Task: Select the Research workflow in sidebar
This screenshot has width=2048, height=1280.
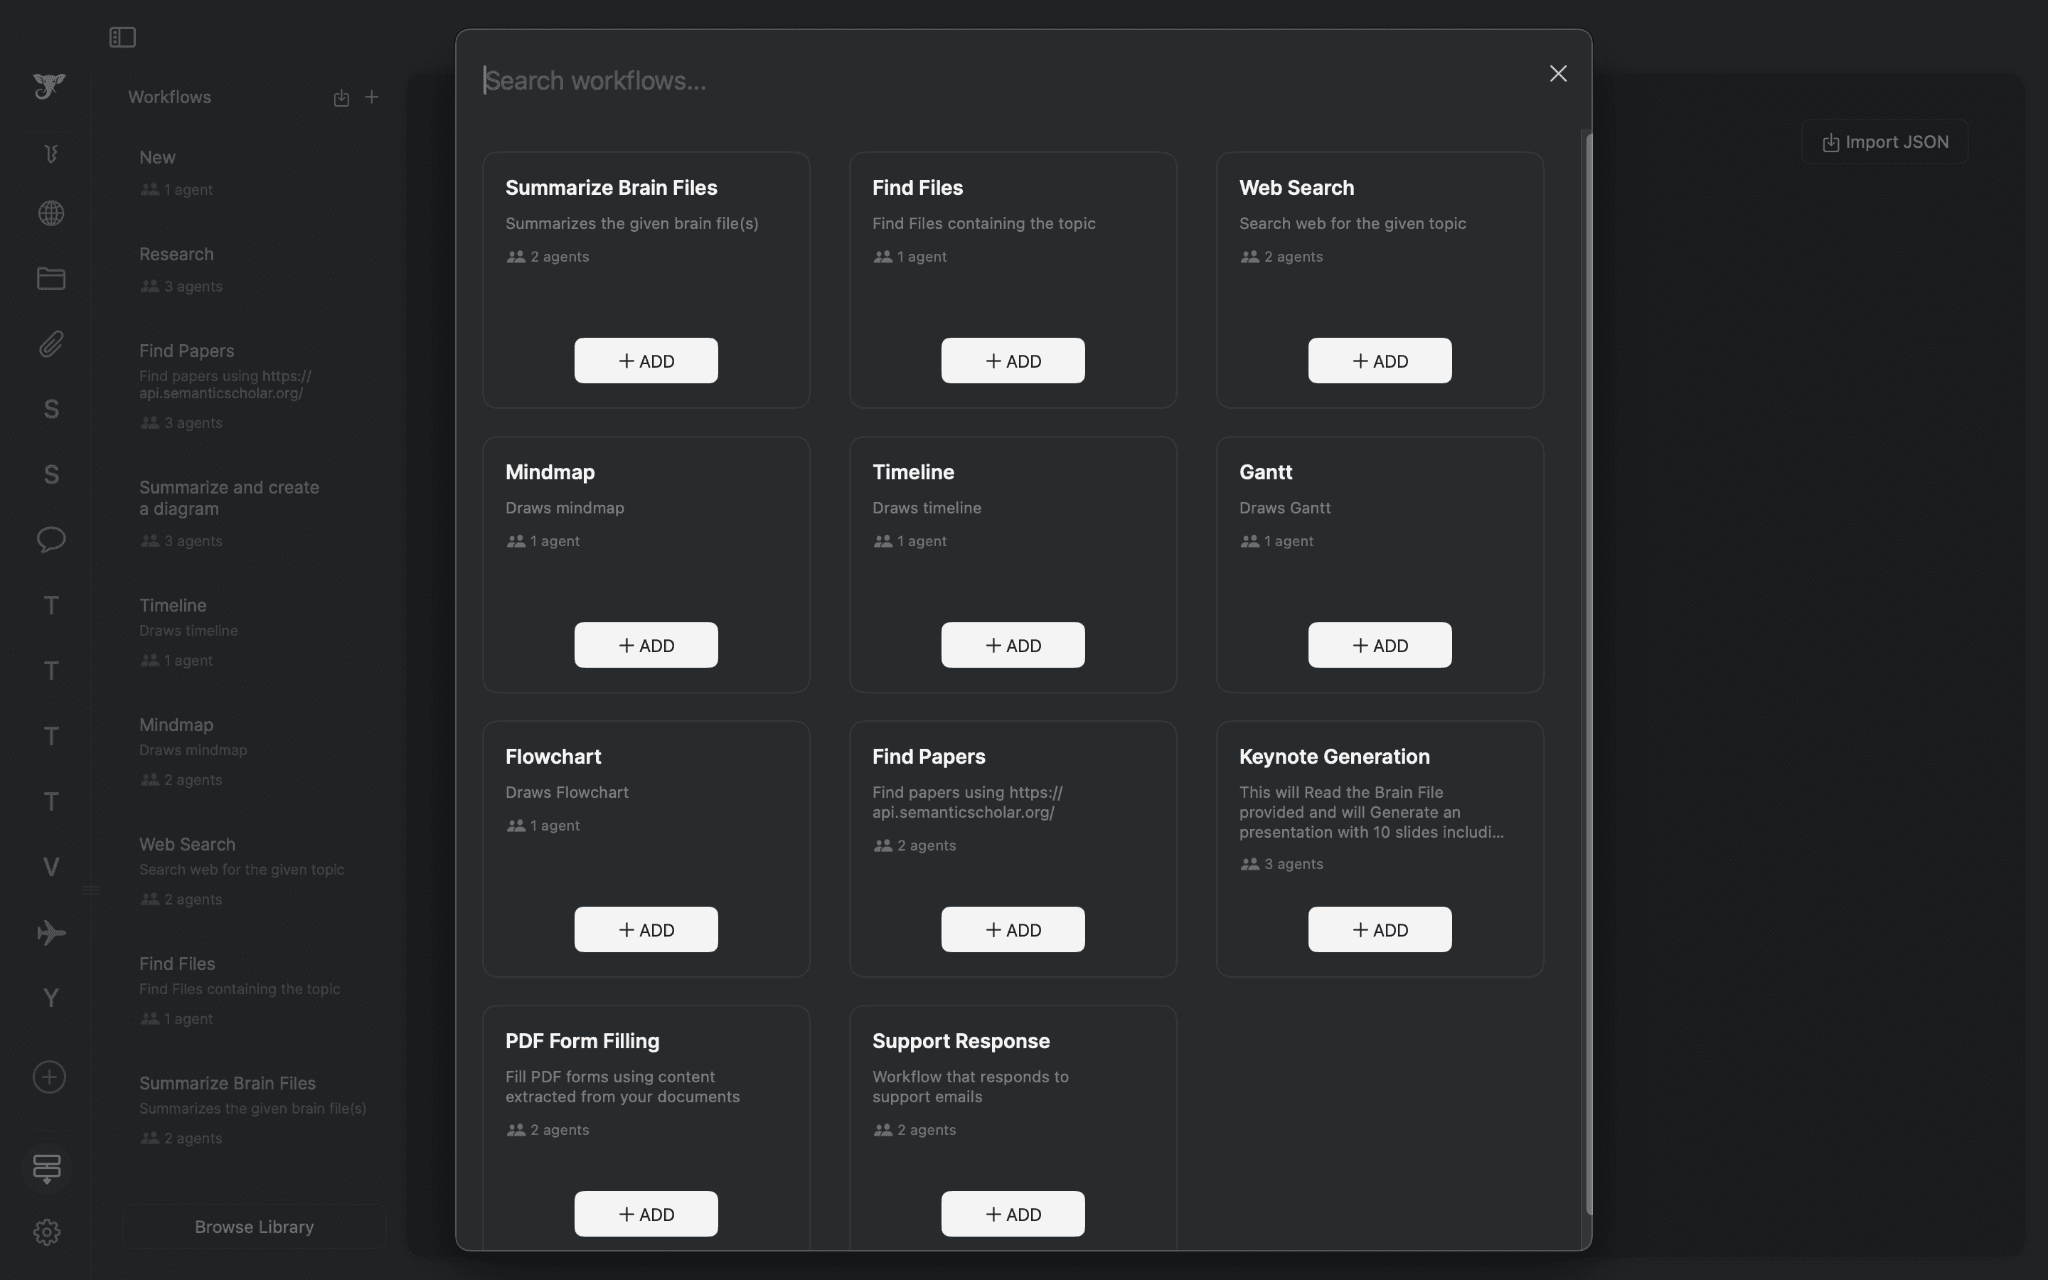Action: pyautogui.click(x=254, y=269)
